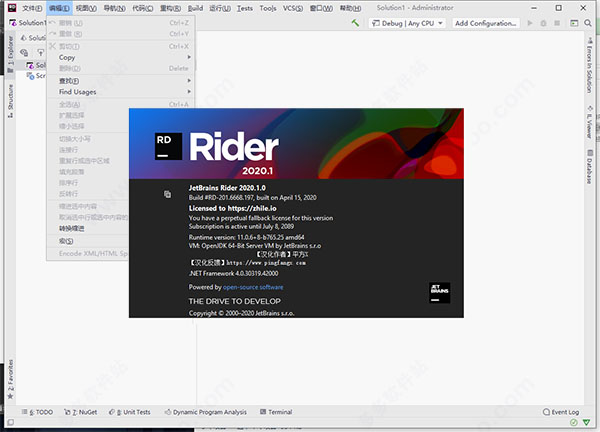Open the Tools menu
Image resolution: width=600 pixels, height=432 pixels.
pyautogui.click(x=268, y=8)
